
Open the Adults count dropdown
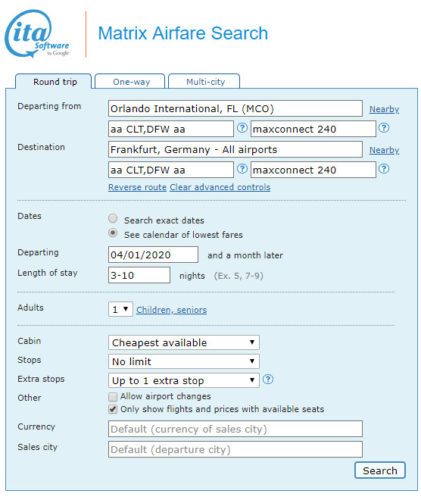coord(120,309)
